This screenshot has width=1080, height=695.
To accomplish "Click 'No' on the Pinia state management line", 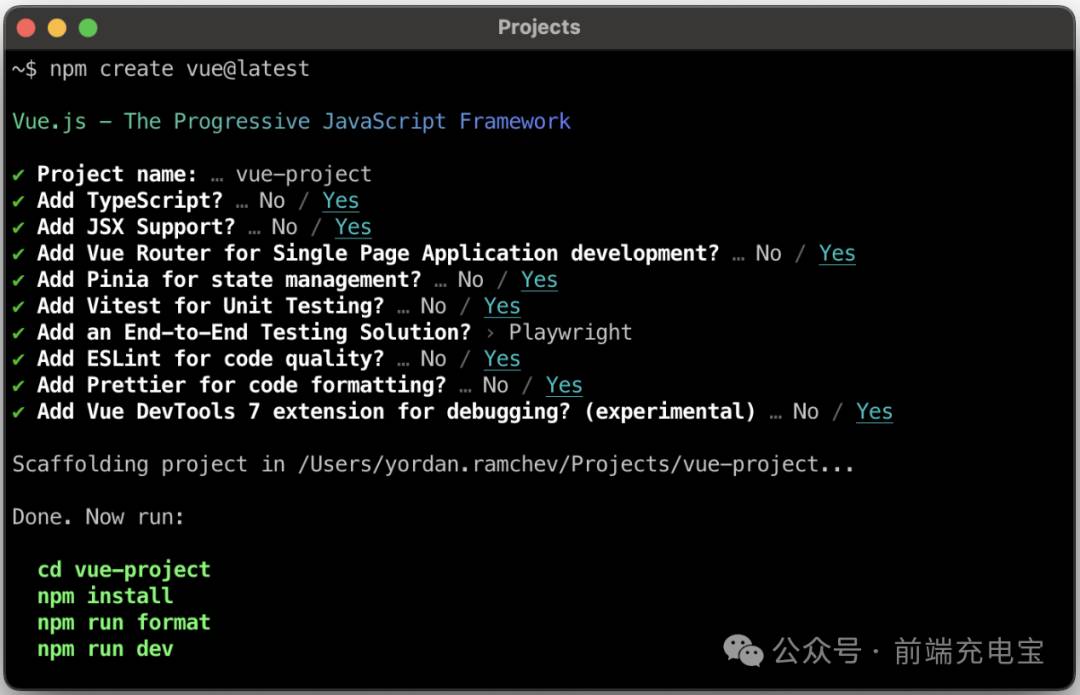I will pyautogui.click(x=470, y=280).
